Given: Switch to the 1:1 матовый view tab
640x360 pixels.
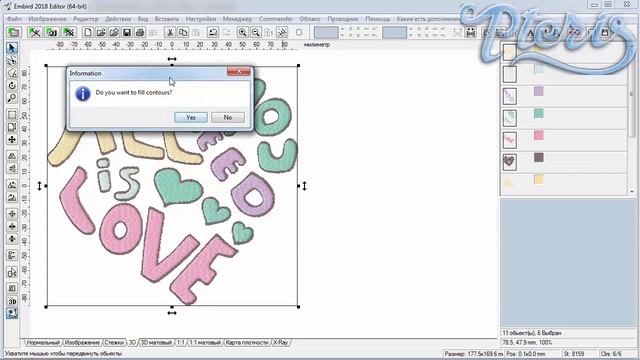Looking at the screenshot, I should [x=204, y=342].
